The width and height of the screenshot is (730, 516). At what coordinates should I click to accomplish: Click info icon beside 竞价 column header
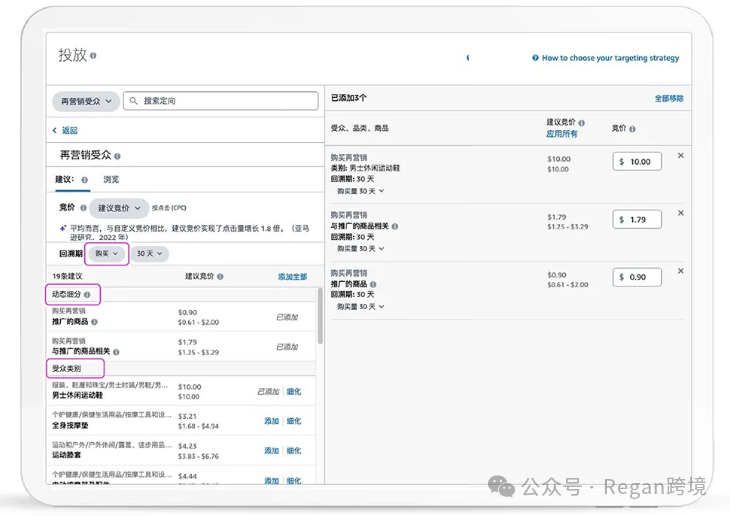632,129
